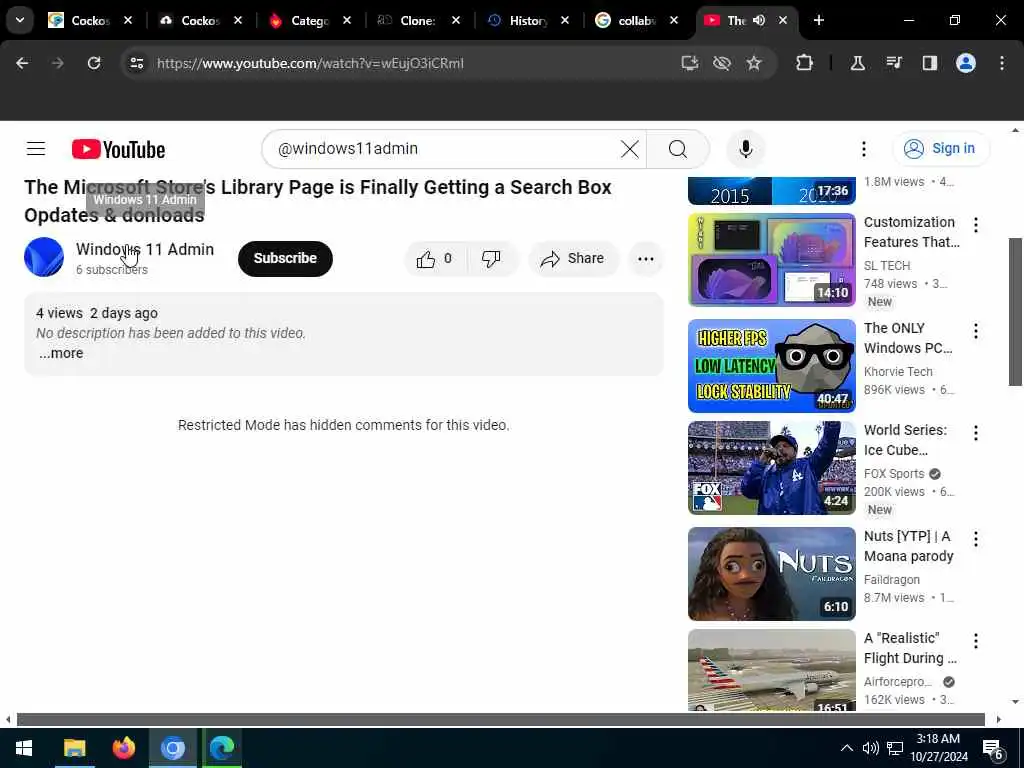
Task: Click install app icon in address bar
Action: [x=690, y=63]
